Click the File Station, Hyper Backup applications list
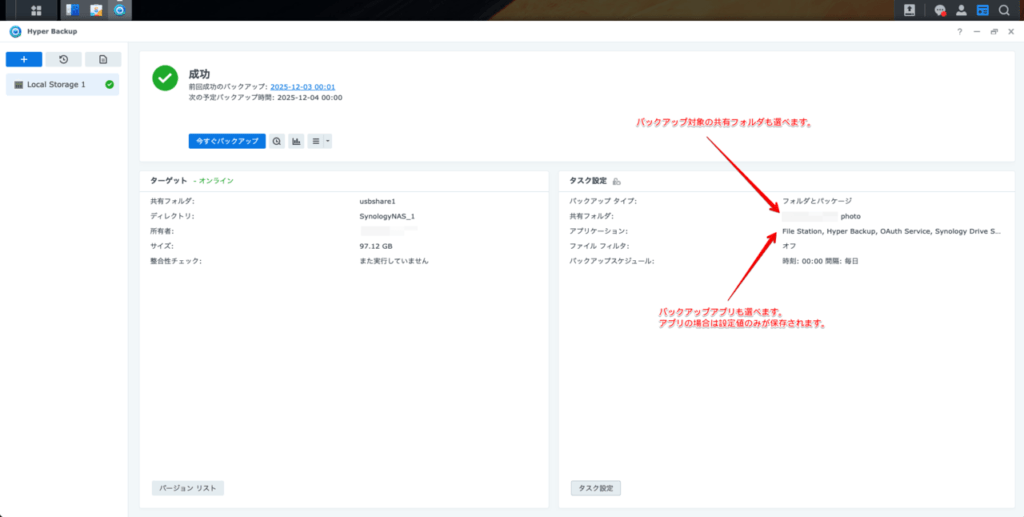 (891, 231)
